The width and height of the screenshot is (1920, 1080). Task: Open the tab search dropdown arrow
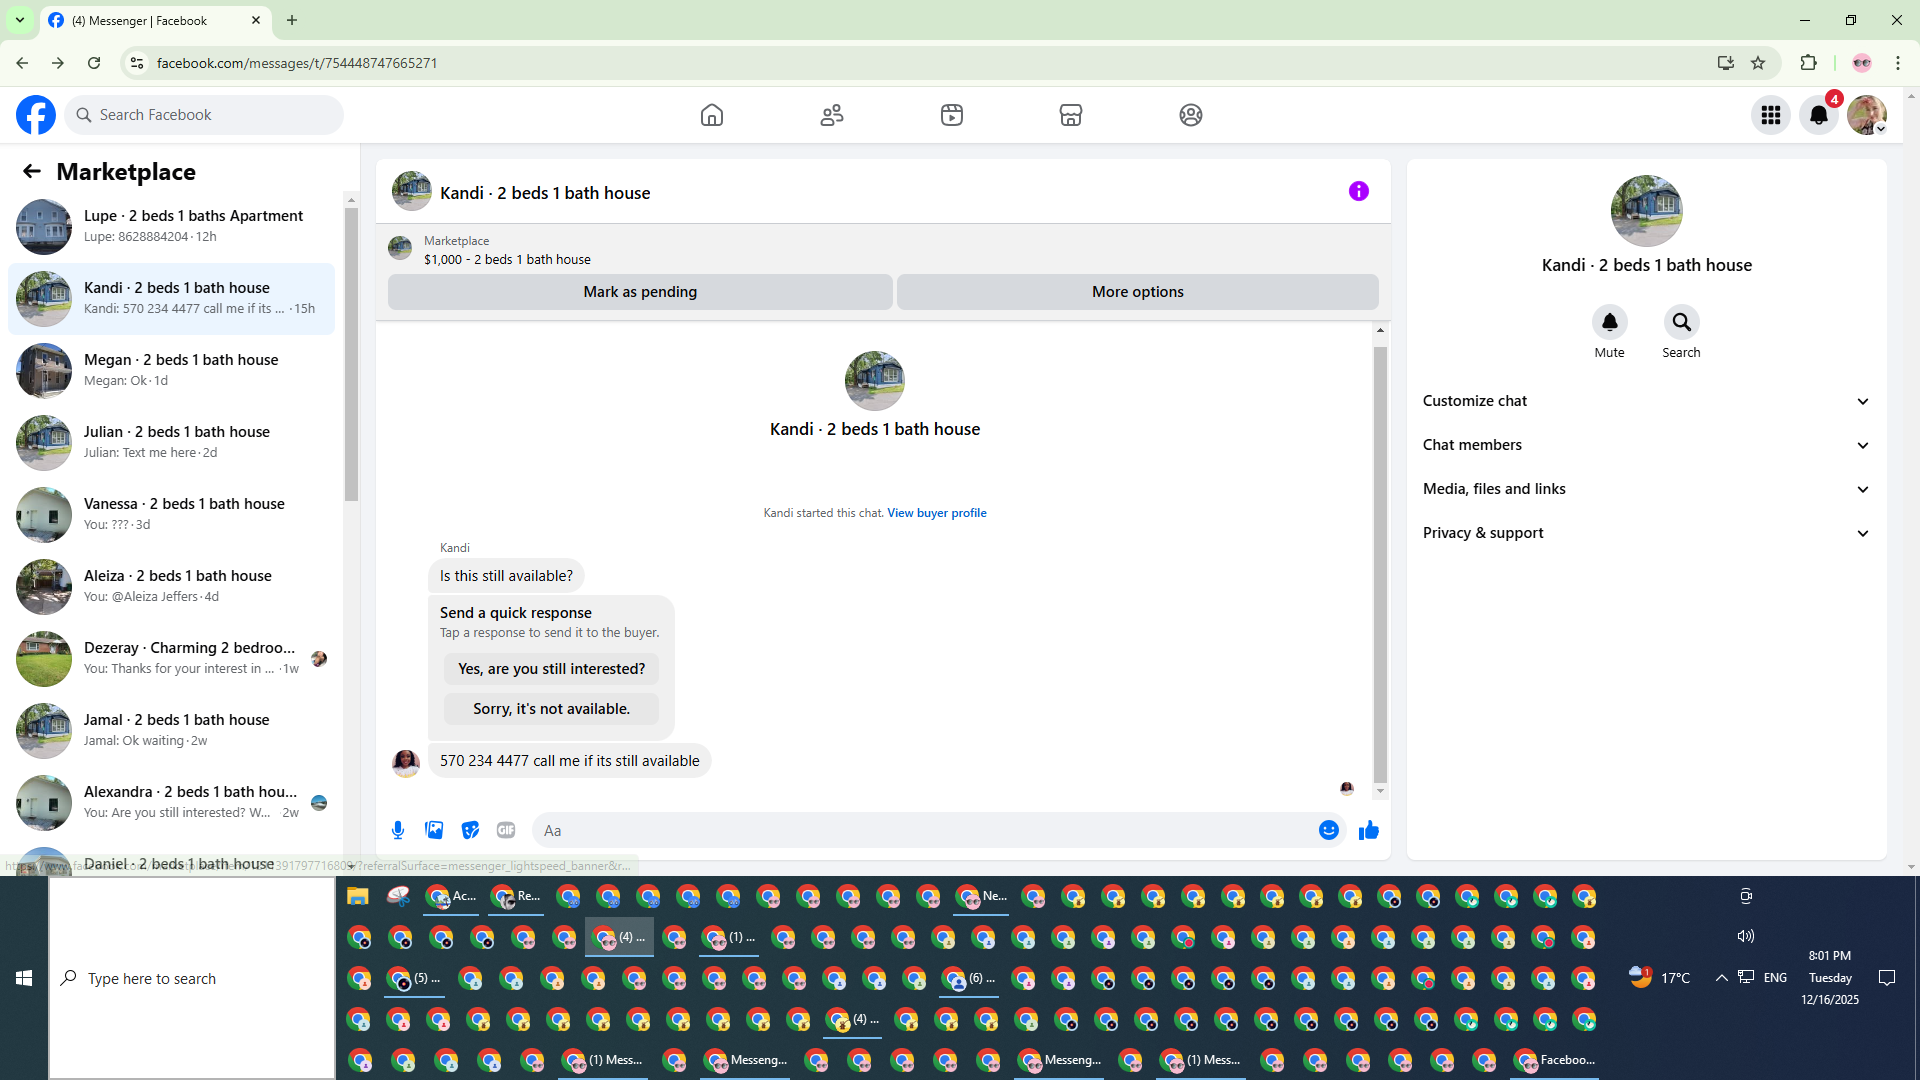pos(20,20)
